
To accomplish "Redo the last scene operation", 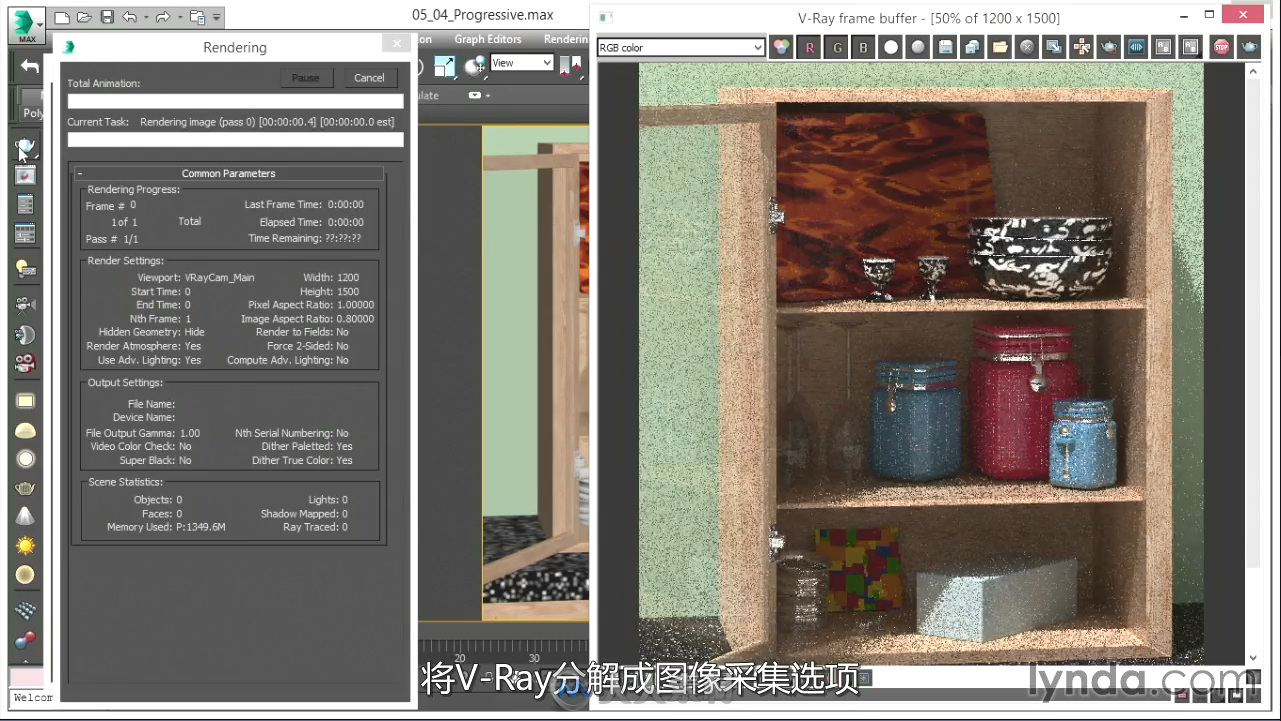I will coord(162,17).
